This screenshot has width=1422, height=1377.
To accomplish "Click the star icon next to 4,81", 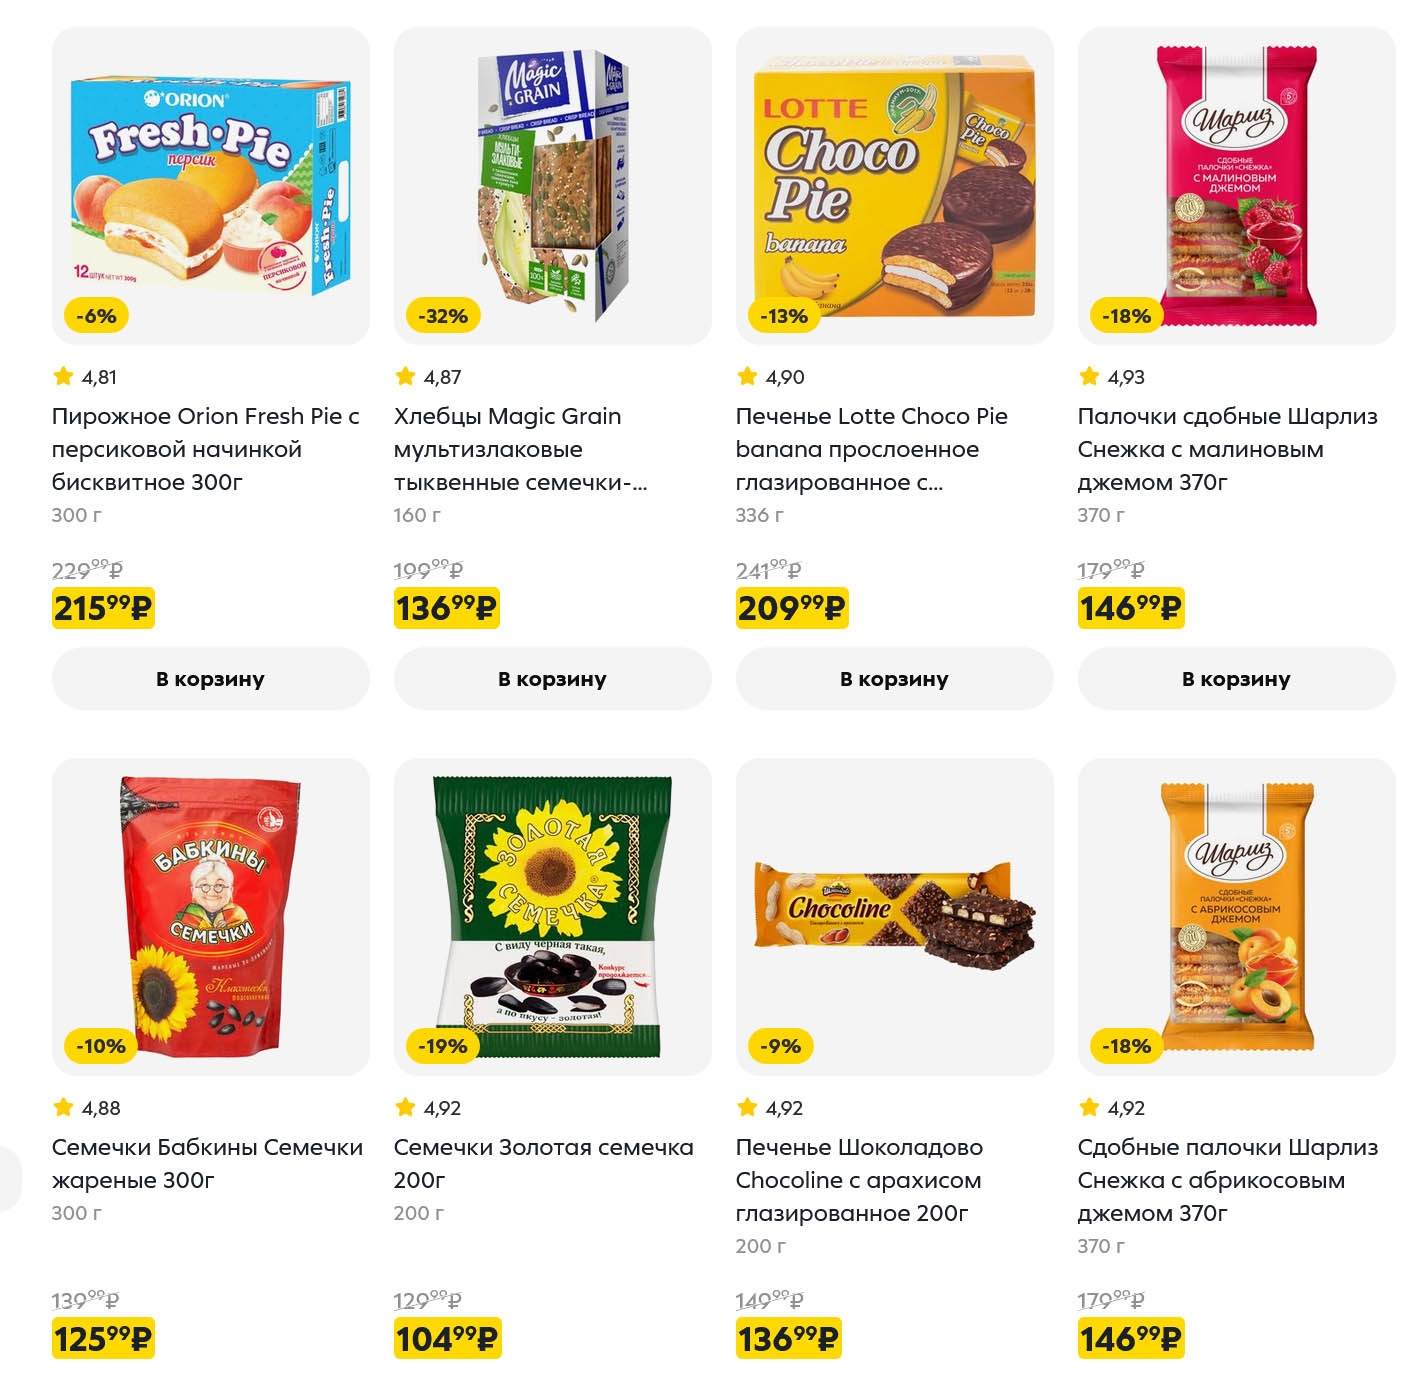I will tap(63, 376).
